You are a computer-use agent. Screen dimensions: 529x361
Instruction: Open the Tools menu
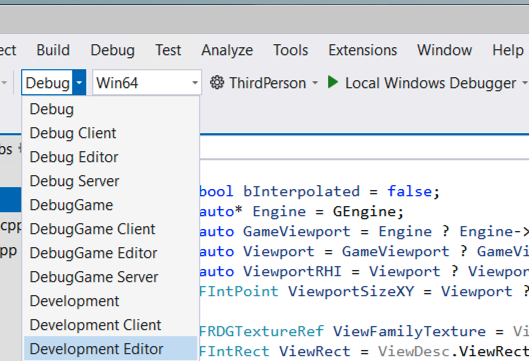click(290, 50)
